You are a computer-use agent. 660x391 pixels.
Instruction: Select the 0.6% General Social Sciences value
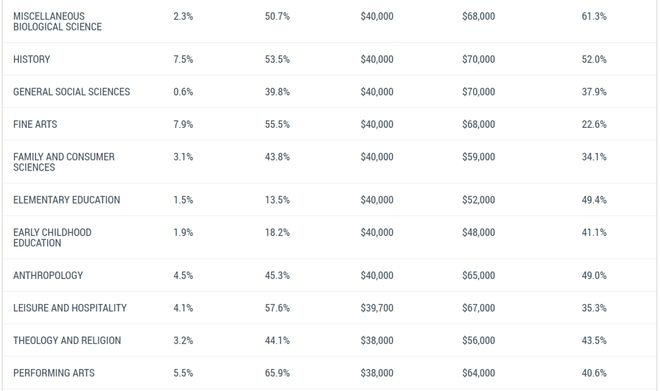coord(183,92)
